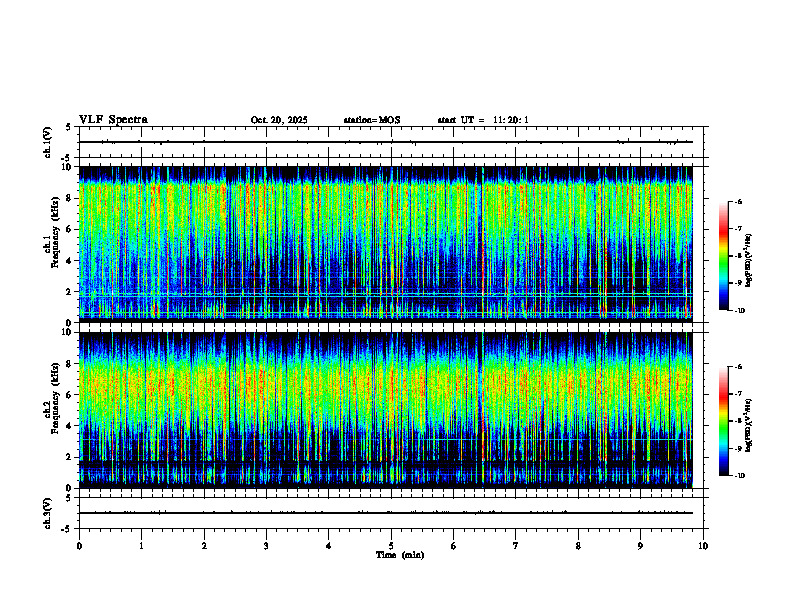Image resolution: width=792 pixels, height=612 pixels.
Task: Click the "-10" tick on ch.2 colorbar
Action: point(740,476)
